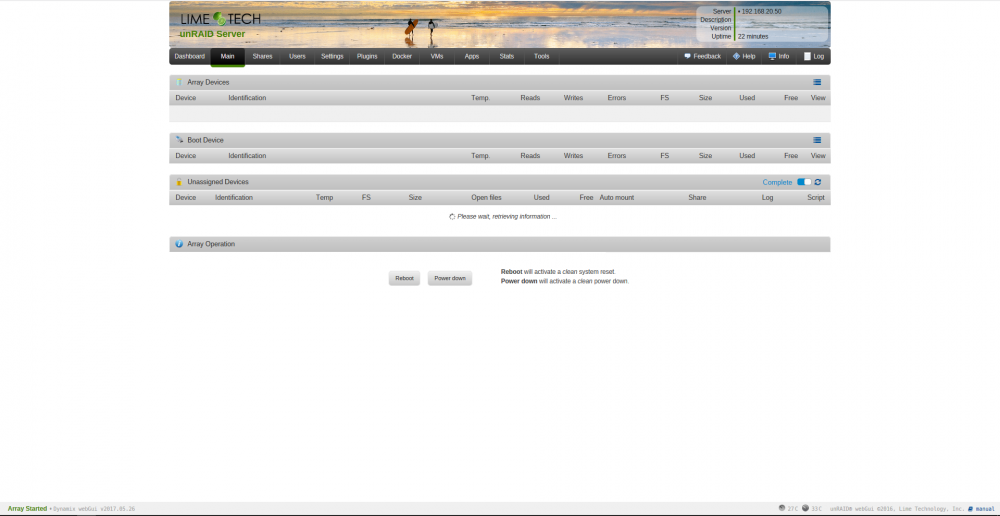Click the Array Devices section icon

point(179,82)
